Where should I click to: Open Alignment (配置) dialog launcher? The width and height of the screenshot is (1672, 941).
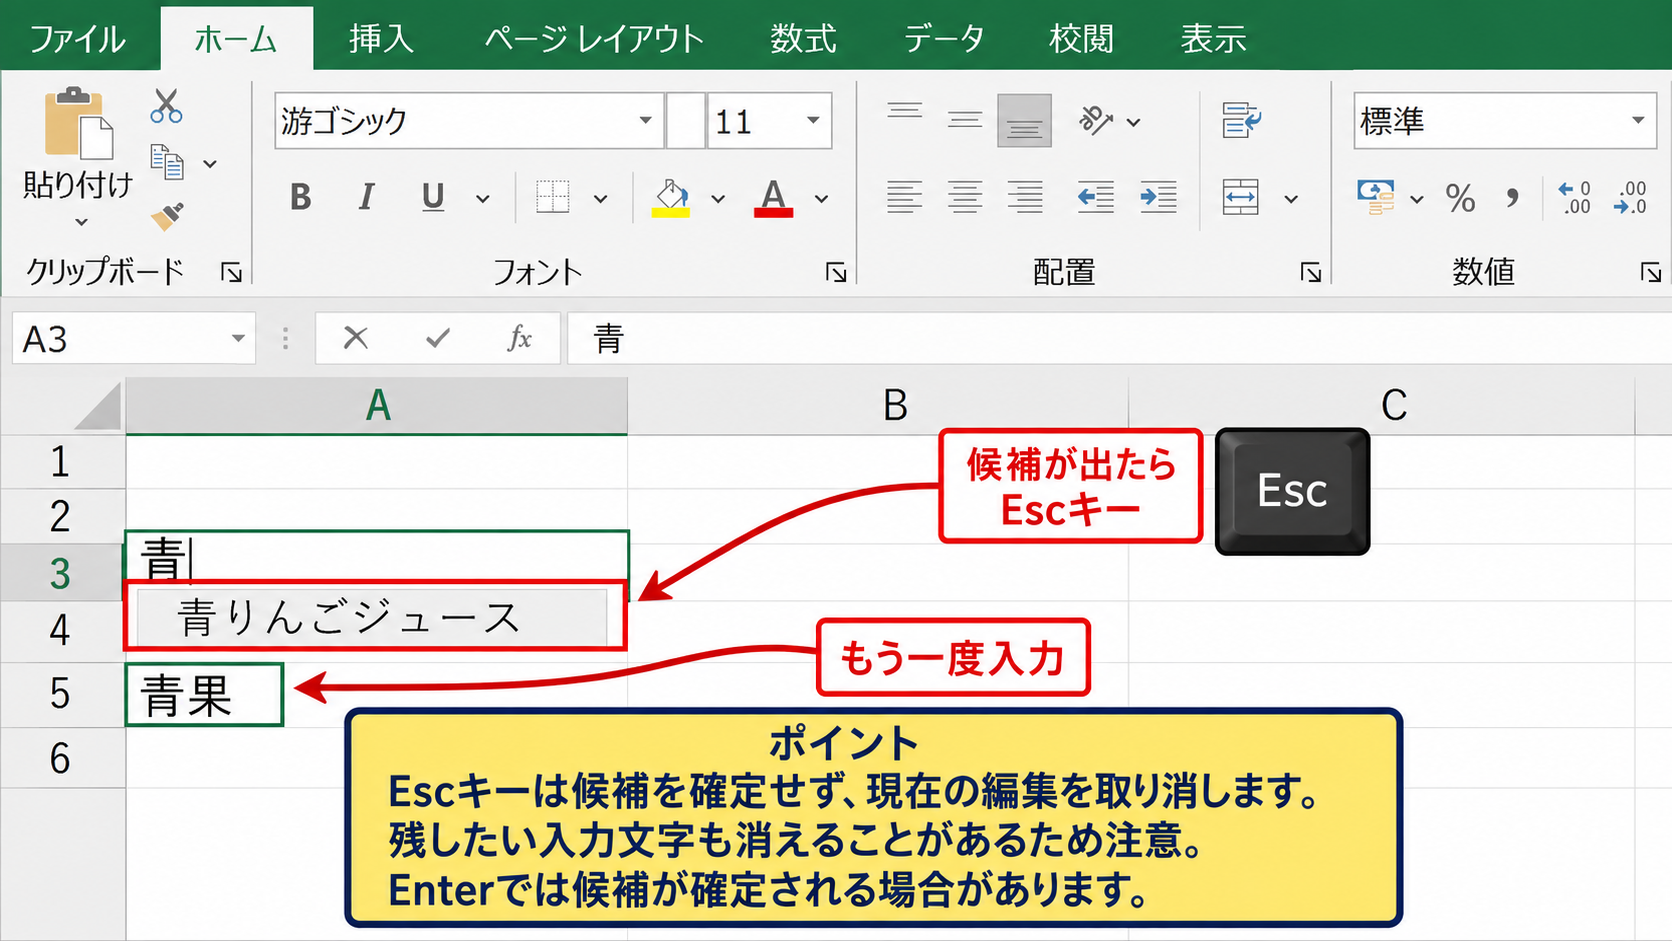(x=1310, y=272)
